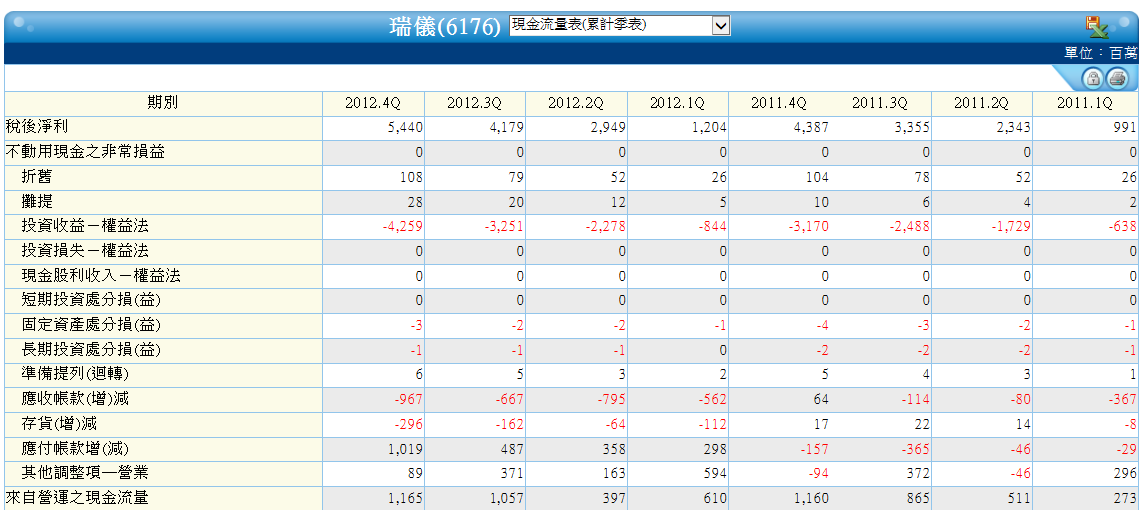Click operating cash flow value 273
This screenshot has width=1144, height=510.
pos(1126,499)
